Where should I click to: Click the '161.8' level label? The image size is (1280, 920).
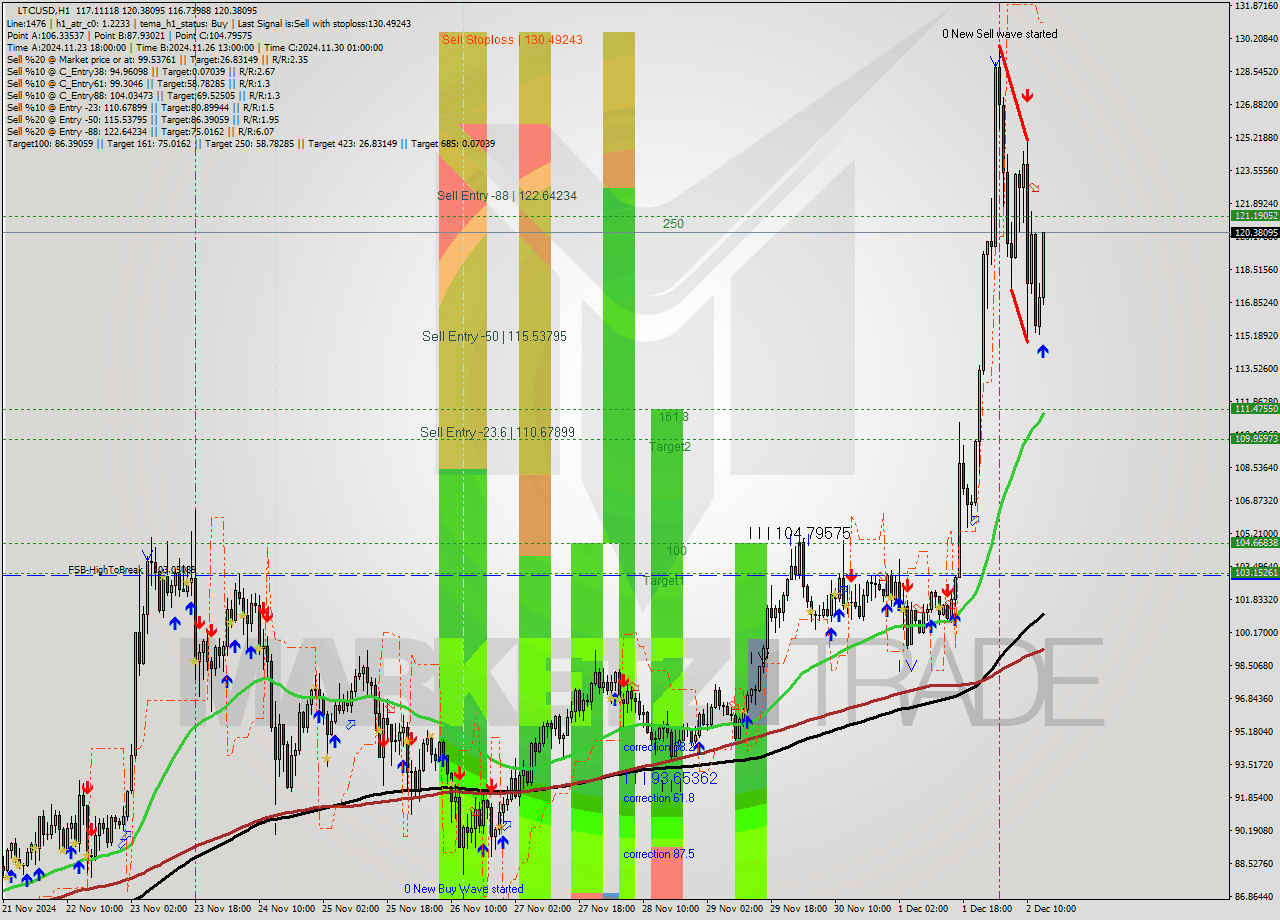point(673,416)
